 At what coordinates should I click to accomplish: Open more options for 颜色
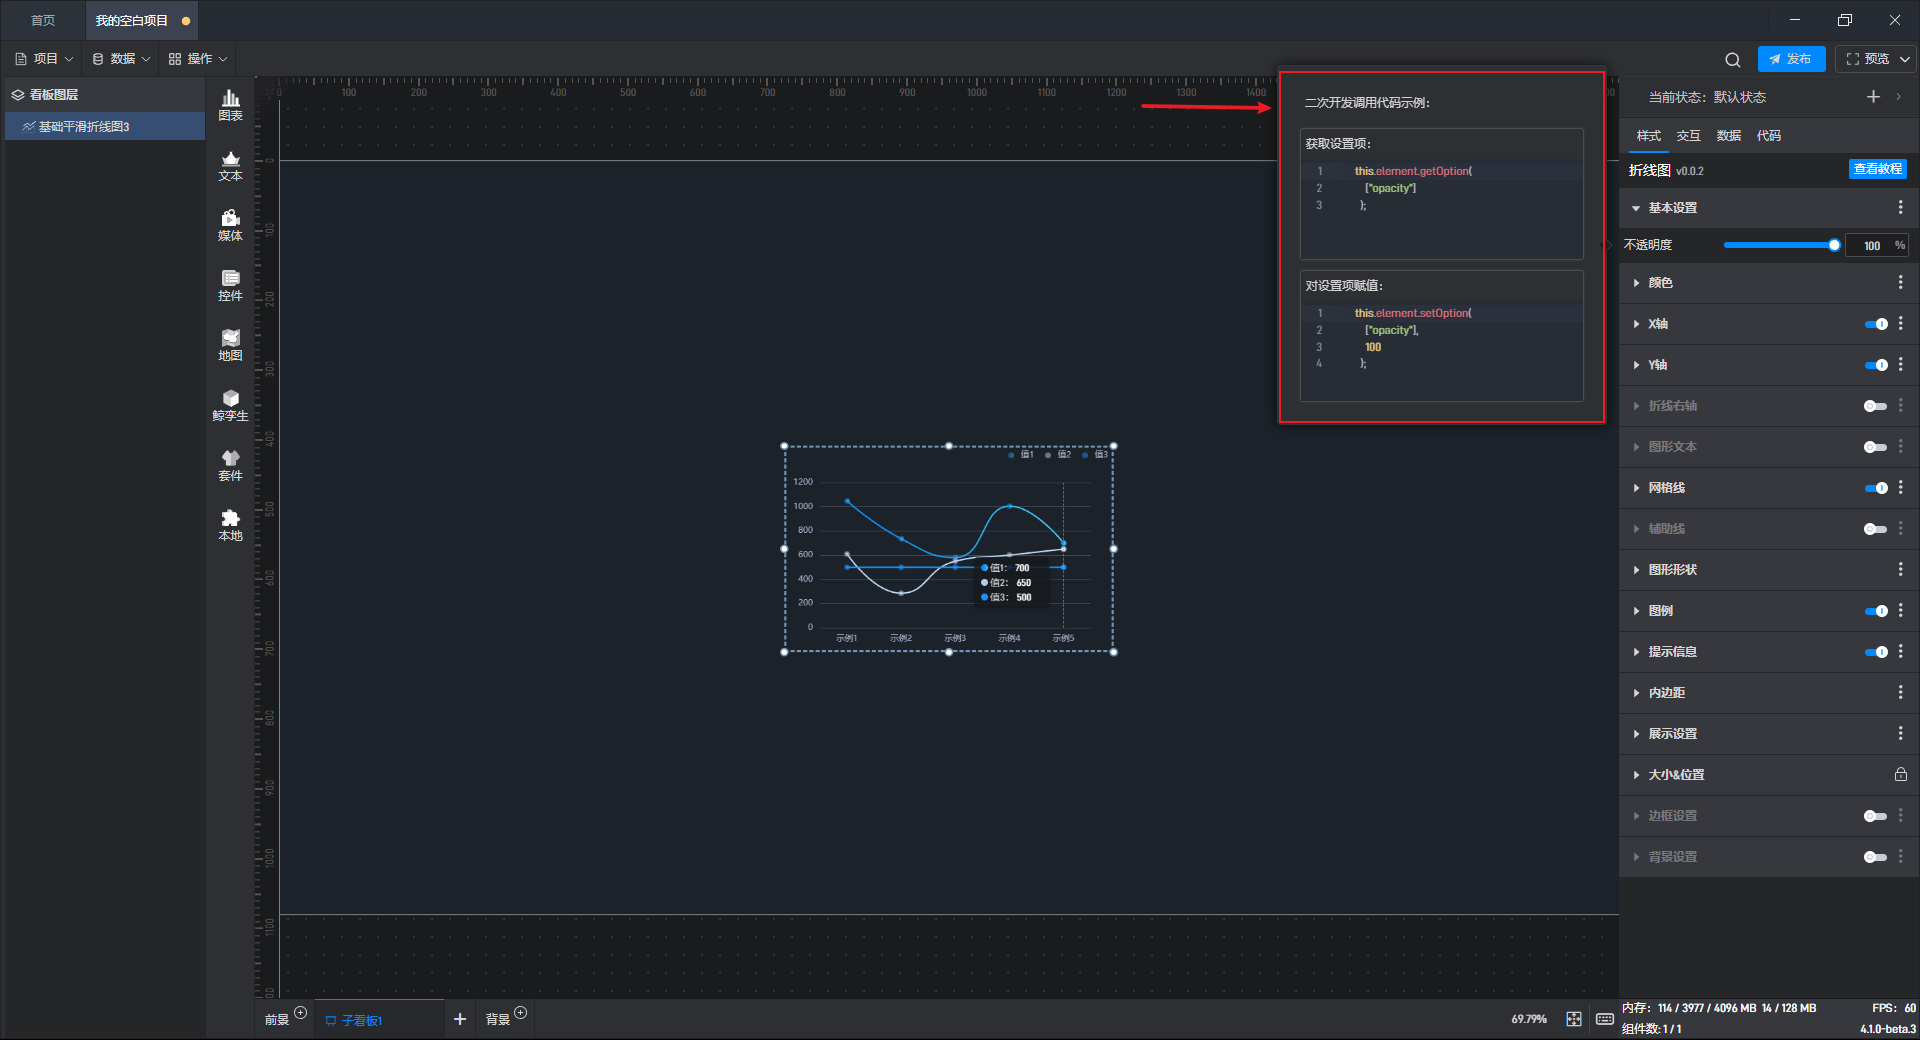click(x=1900, y=283)
